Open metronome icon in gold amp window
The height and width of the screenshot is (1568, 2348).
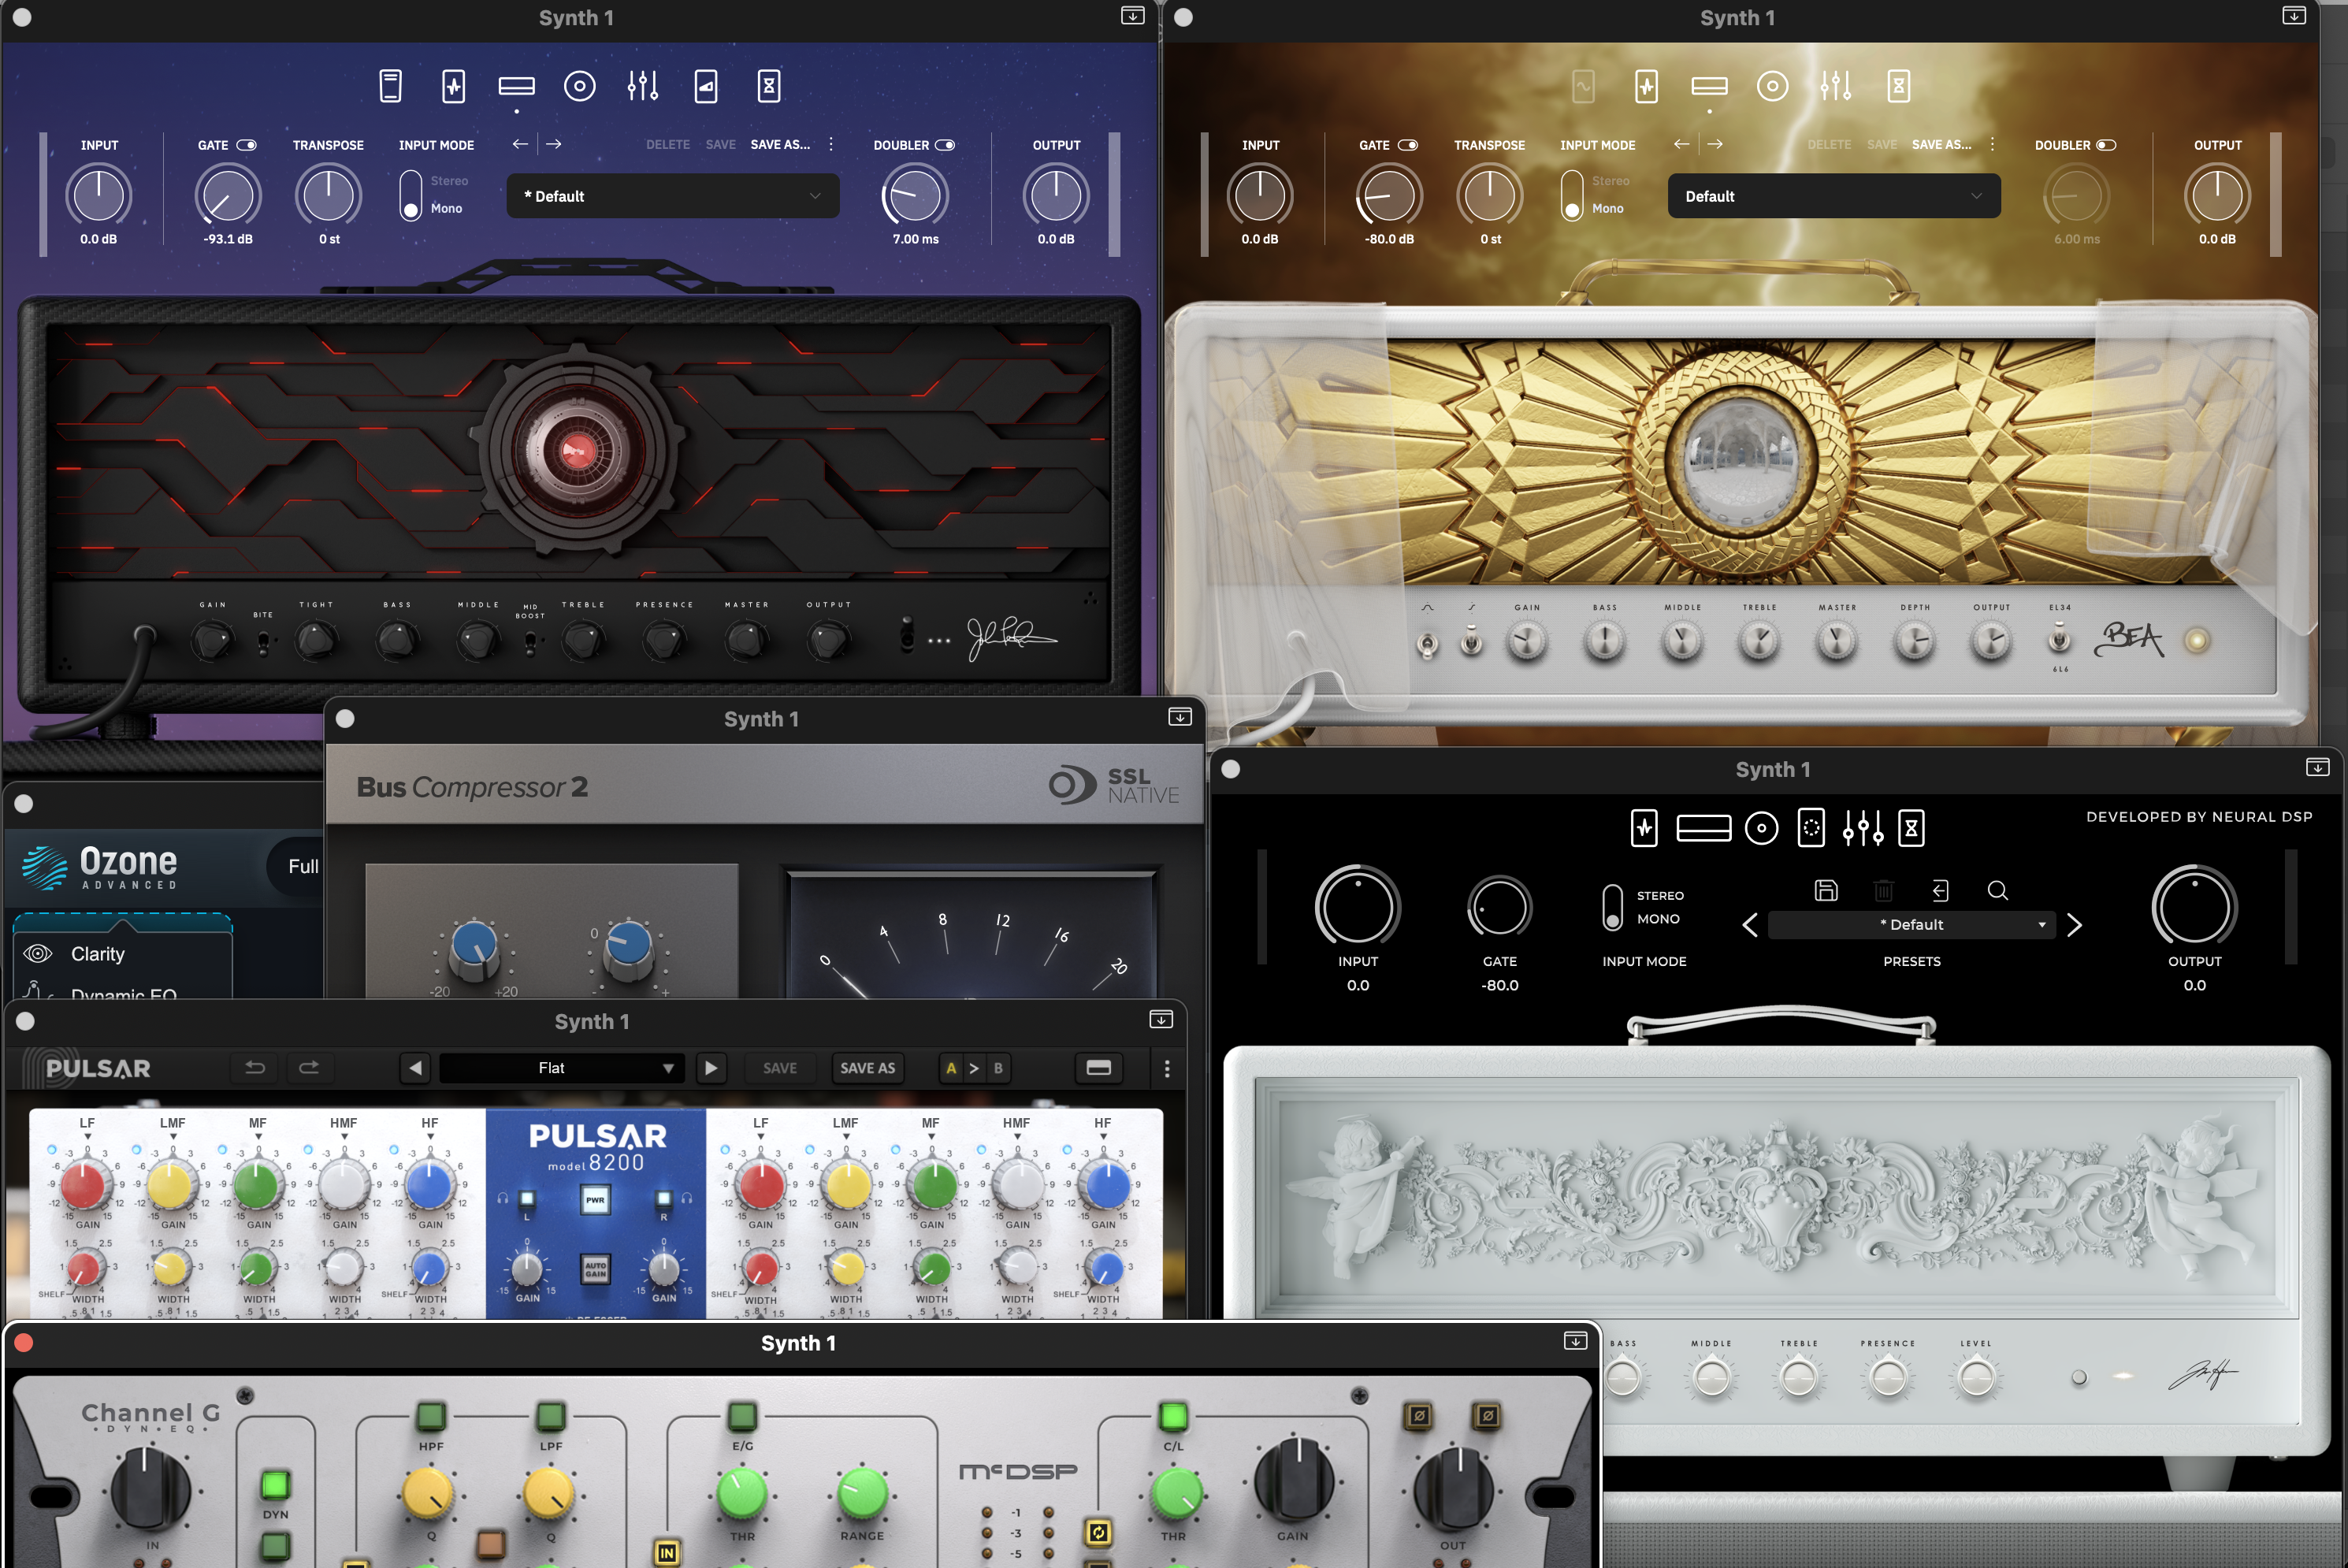pos(1899,86)
